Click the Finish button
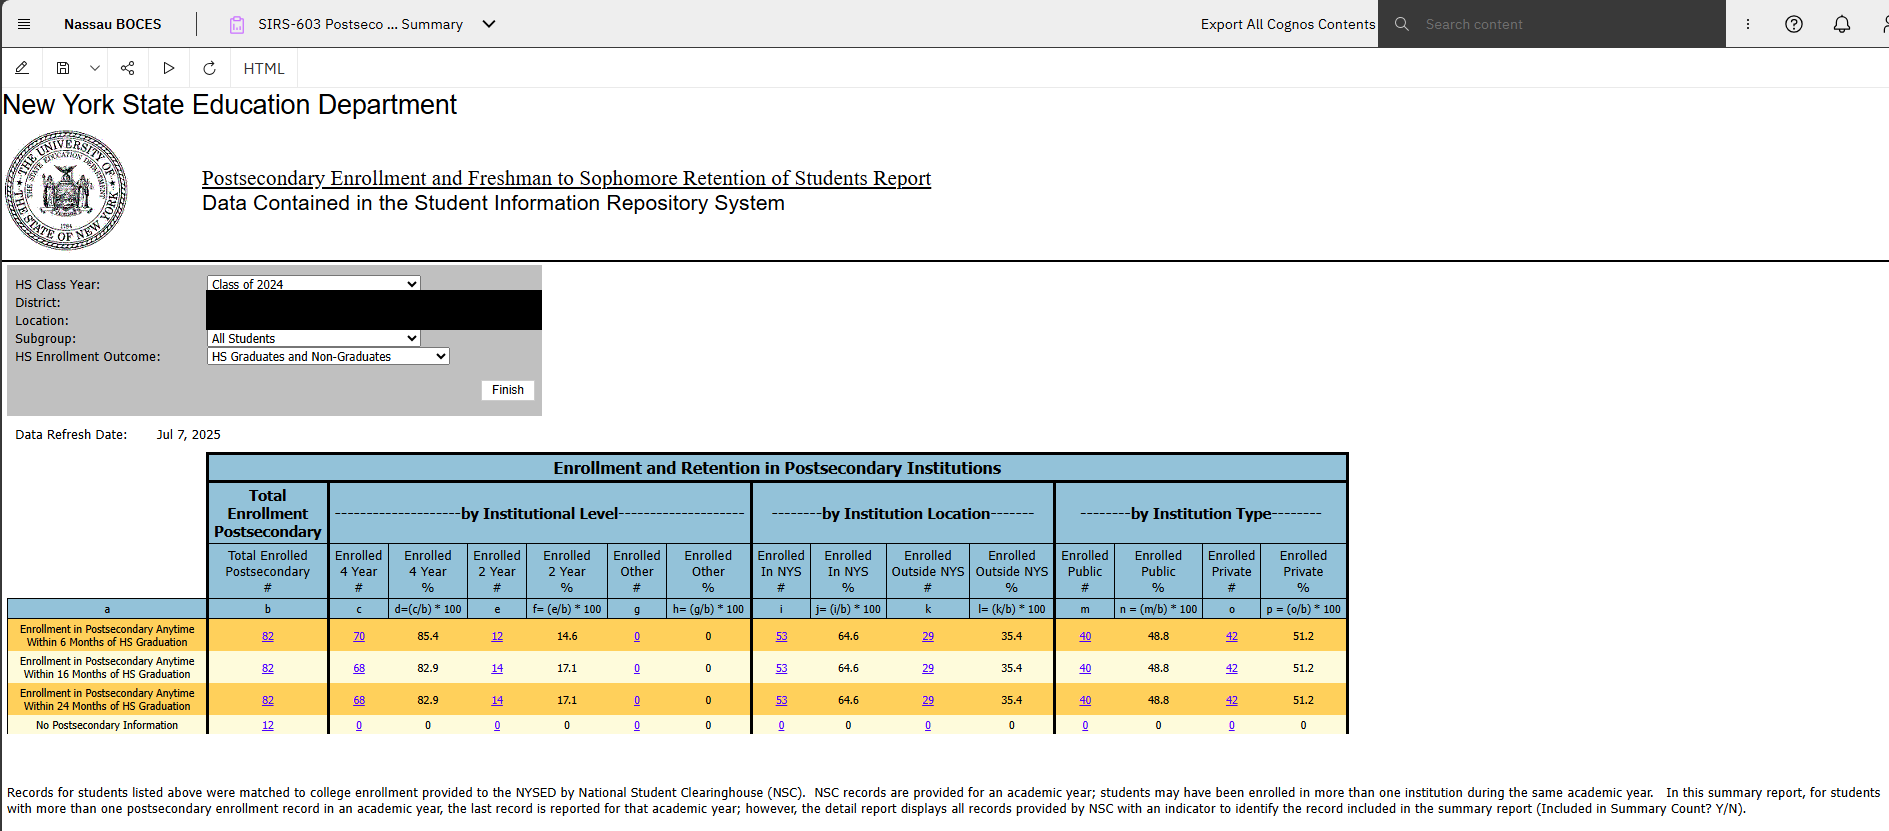Viewport: 1889px width, 831px height. [x=508, y=390]
